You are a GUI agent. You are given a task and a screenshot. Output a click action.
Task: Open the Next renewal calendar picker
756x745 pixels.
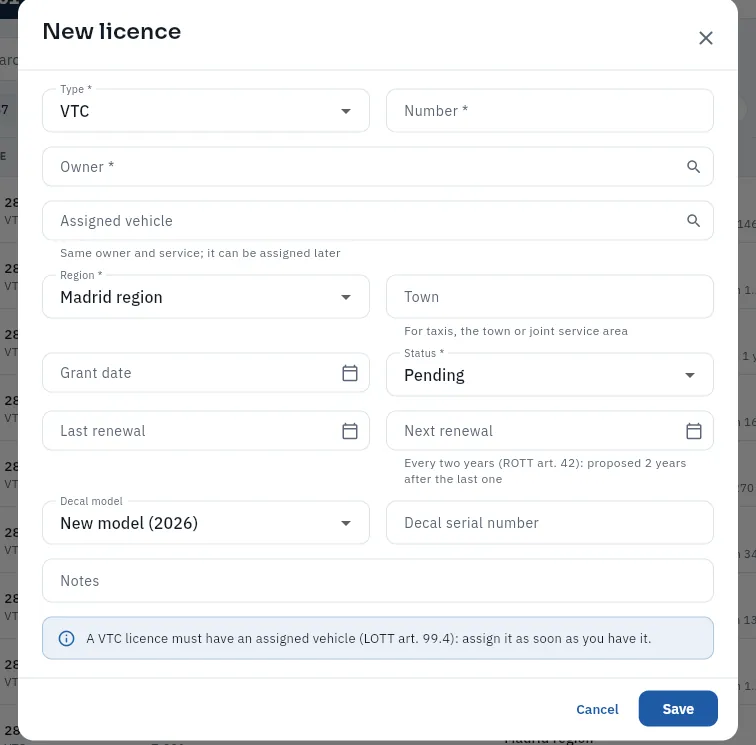[693, 431]
